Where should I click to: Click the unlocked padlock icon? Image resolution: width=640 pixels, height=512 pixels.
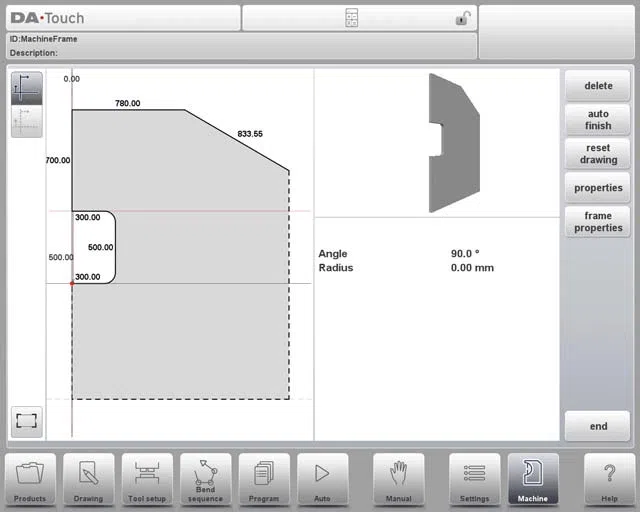tap(462, 18)
